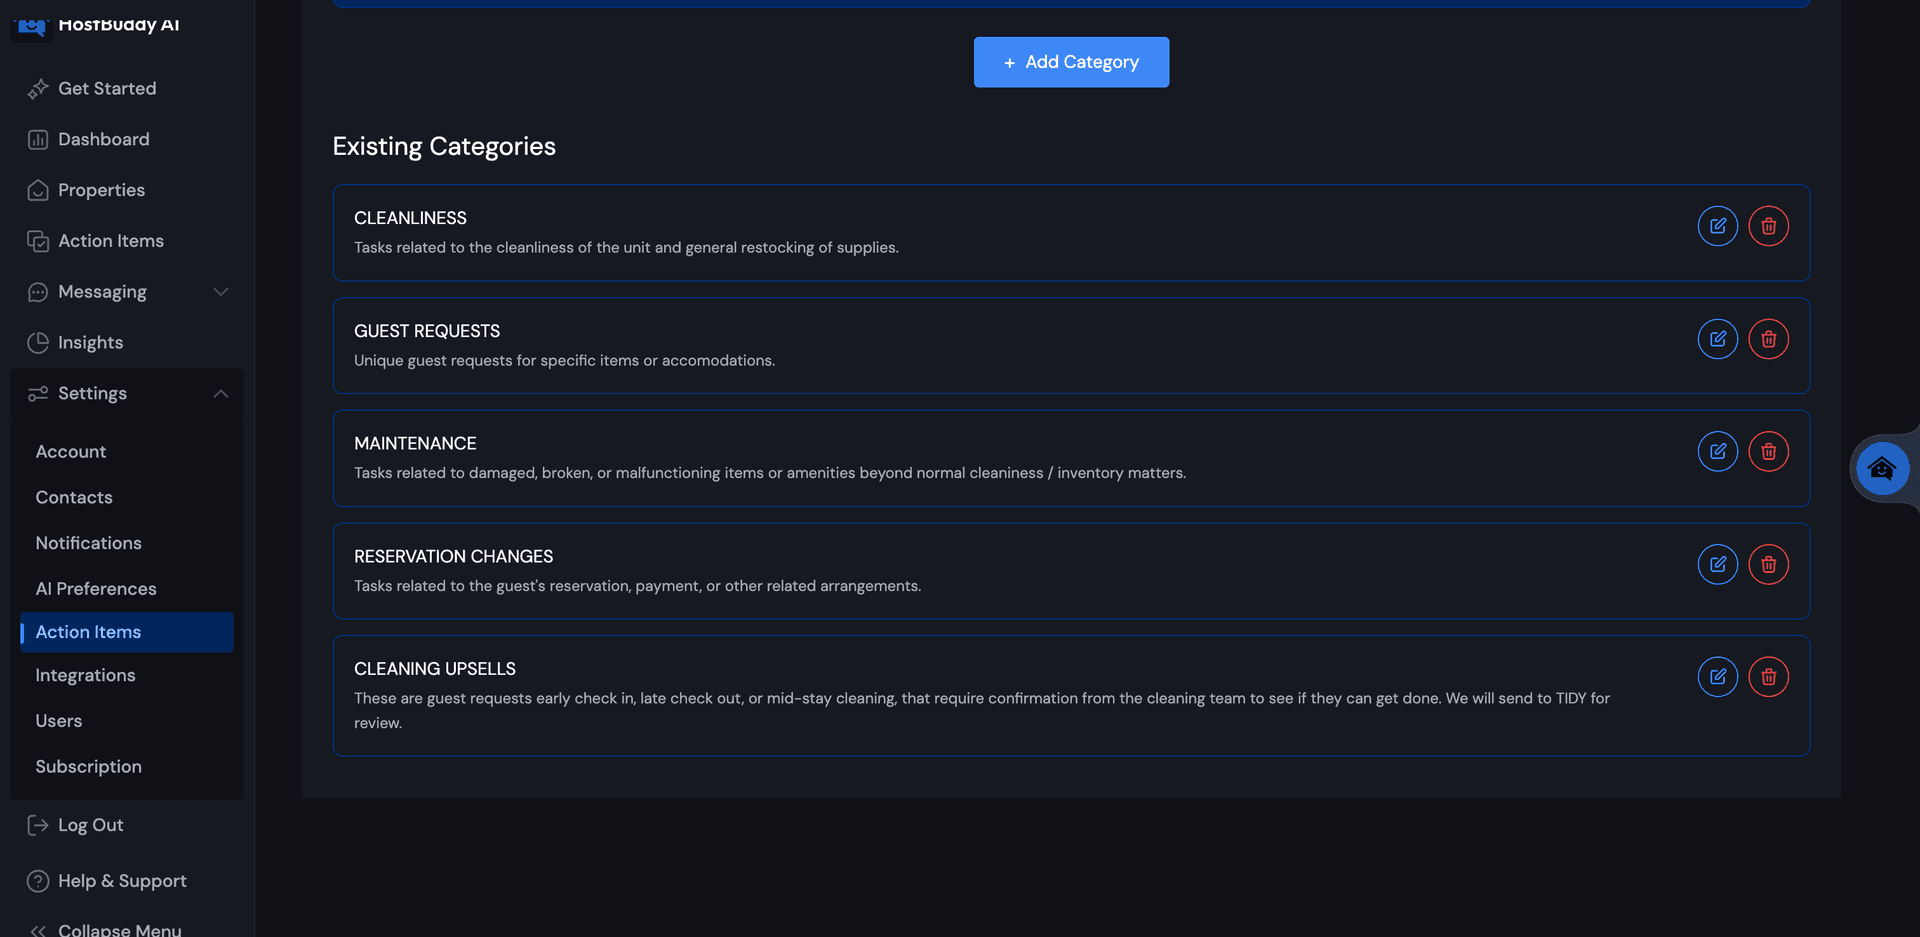Open Help & Support
This screenshot has width=1920, height=937.
click(122, 881)
